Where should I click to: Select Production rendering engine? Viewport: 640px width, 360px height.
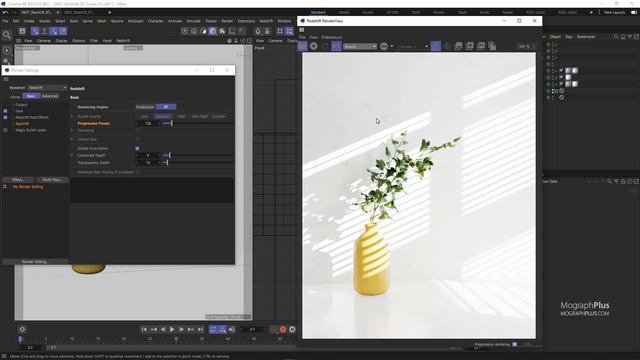tap(145, 107)
